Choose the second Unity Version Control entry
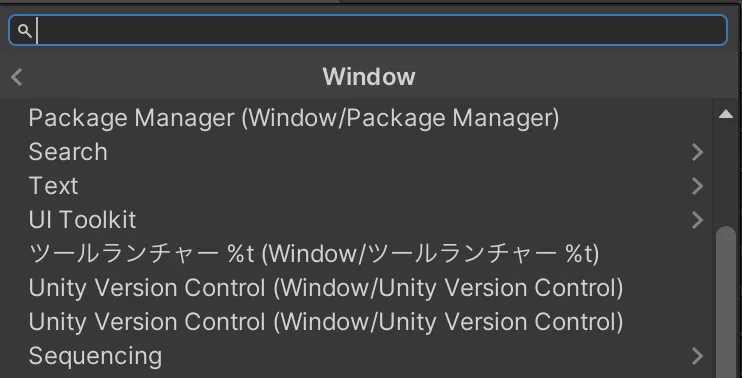Screen dimensions: 742x378 (326, 322)
